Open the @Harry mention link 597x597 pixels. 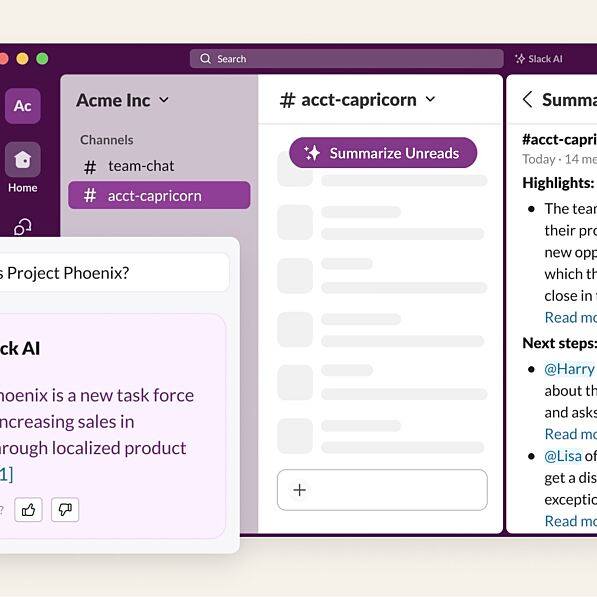(569, 369)
